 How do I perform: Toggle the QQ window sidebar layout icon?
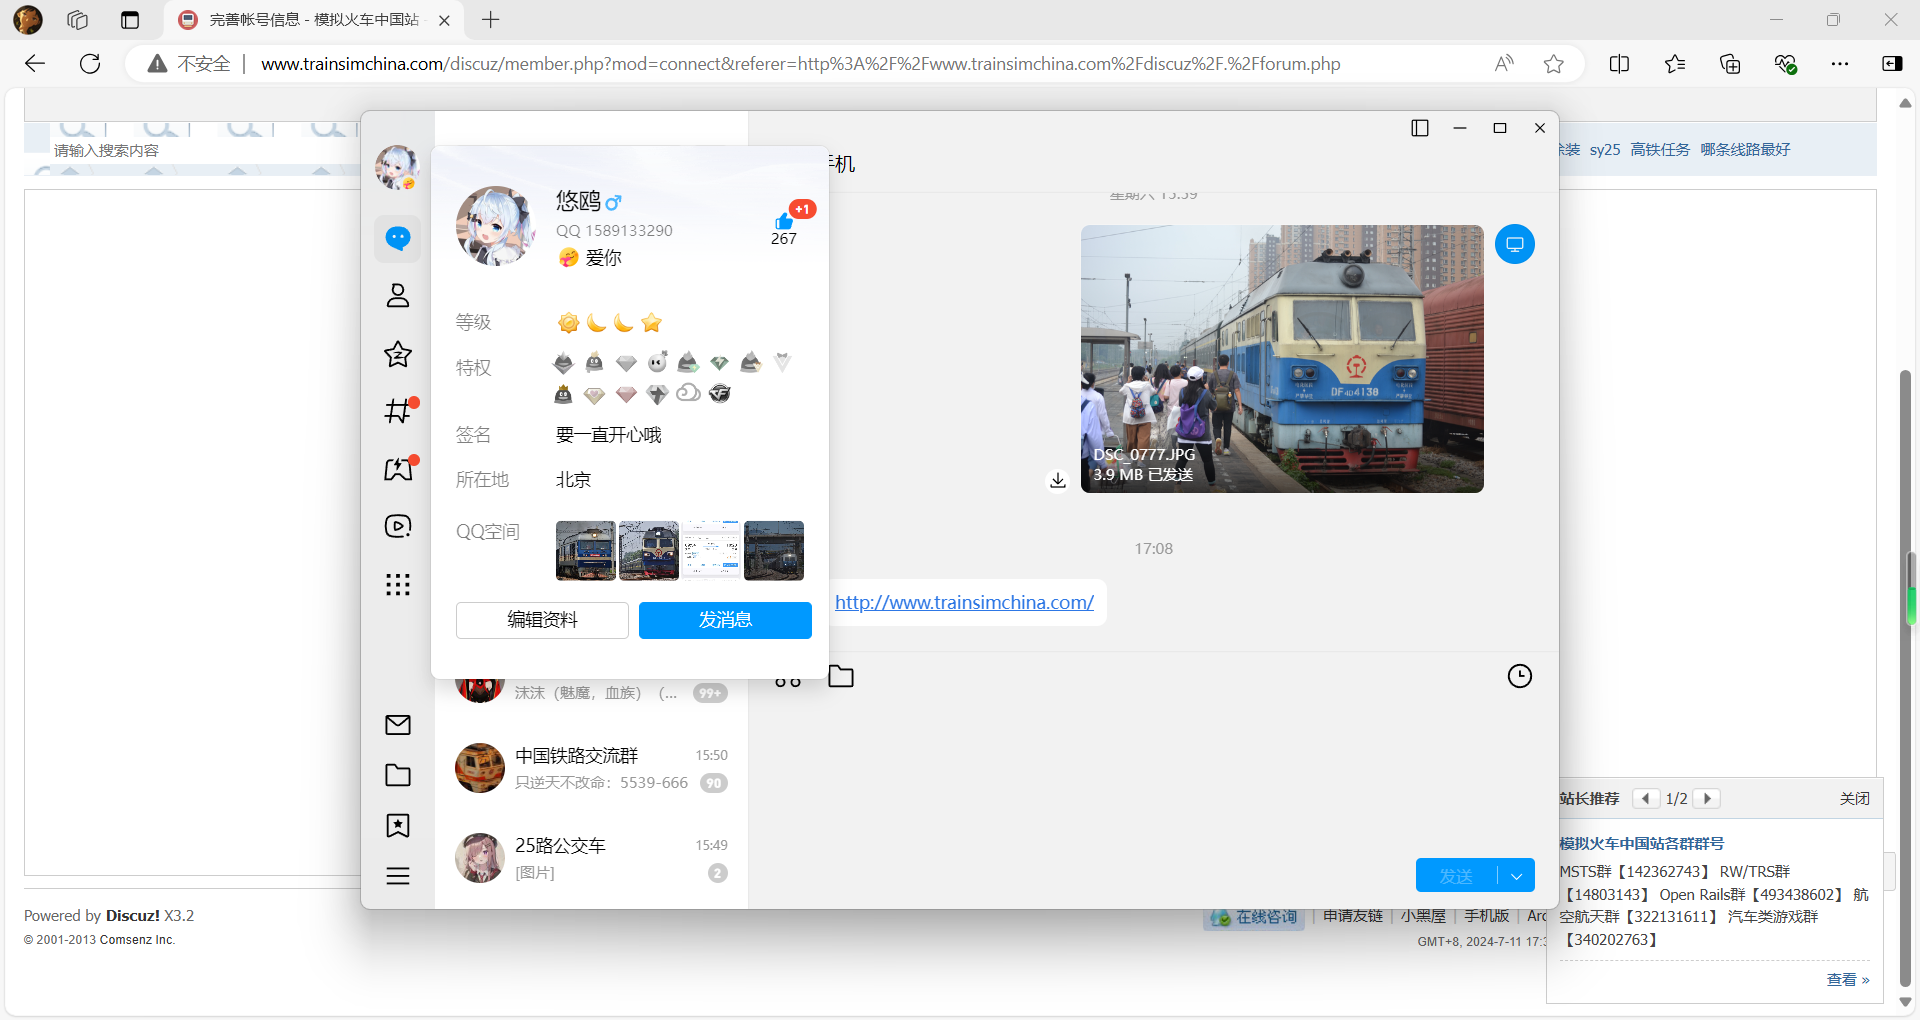(x=1420, y=128)
